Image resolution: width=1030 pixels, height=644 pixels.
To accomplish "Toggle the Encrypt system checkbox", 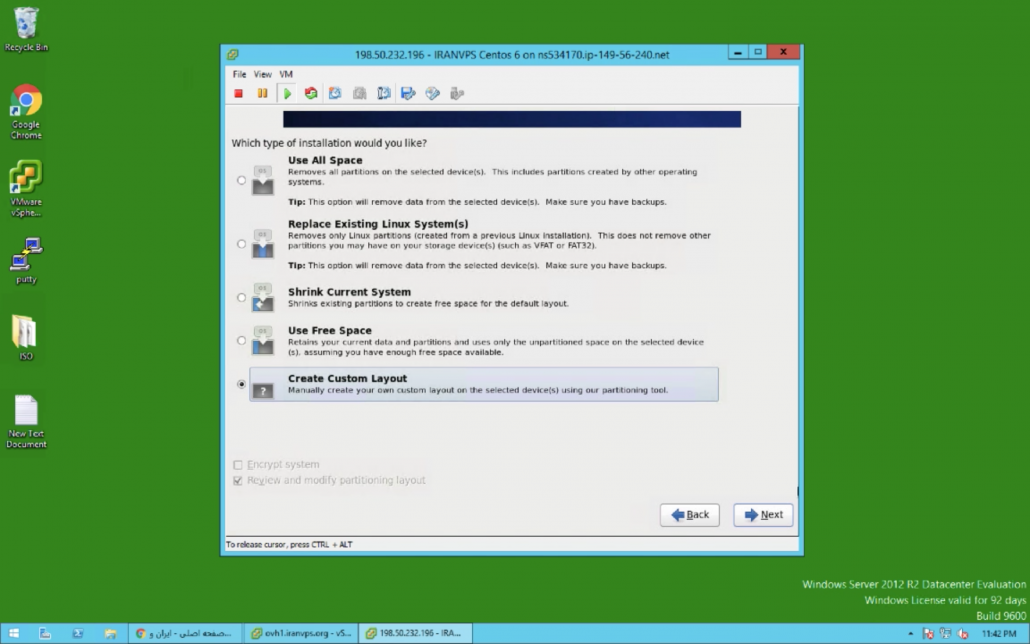I will pos(238,465).
